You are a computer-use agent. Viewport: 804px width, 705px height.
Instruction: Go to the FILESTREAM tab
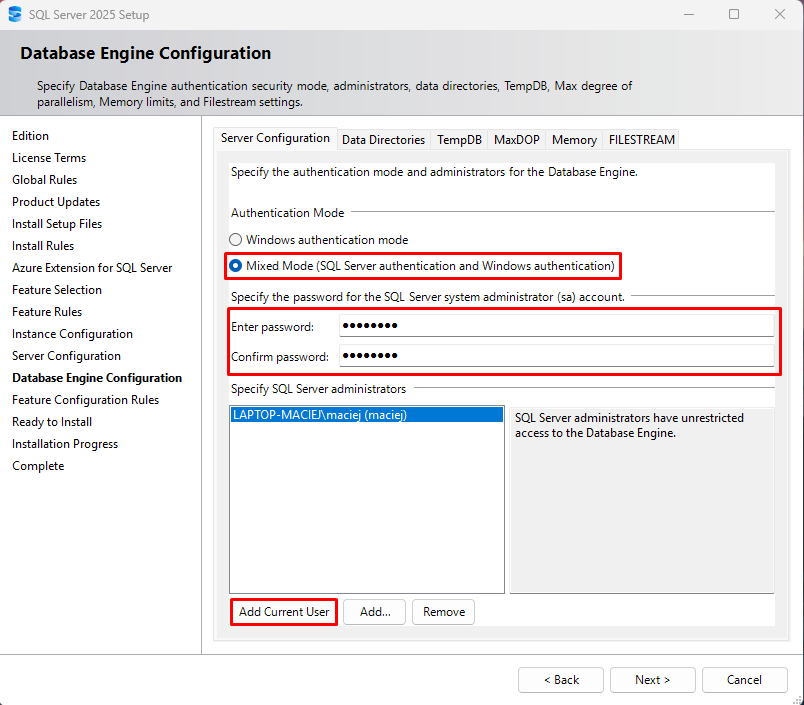click(x=641, y=140)
